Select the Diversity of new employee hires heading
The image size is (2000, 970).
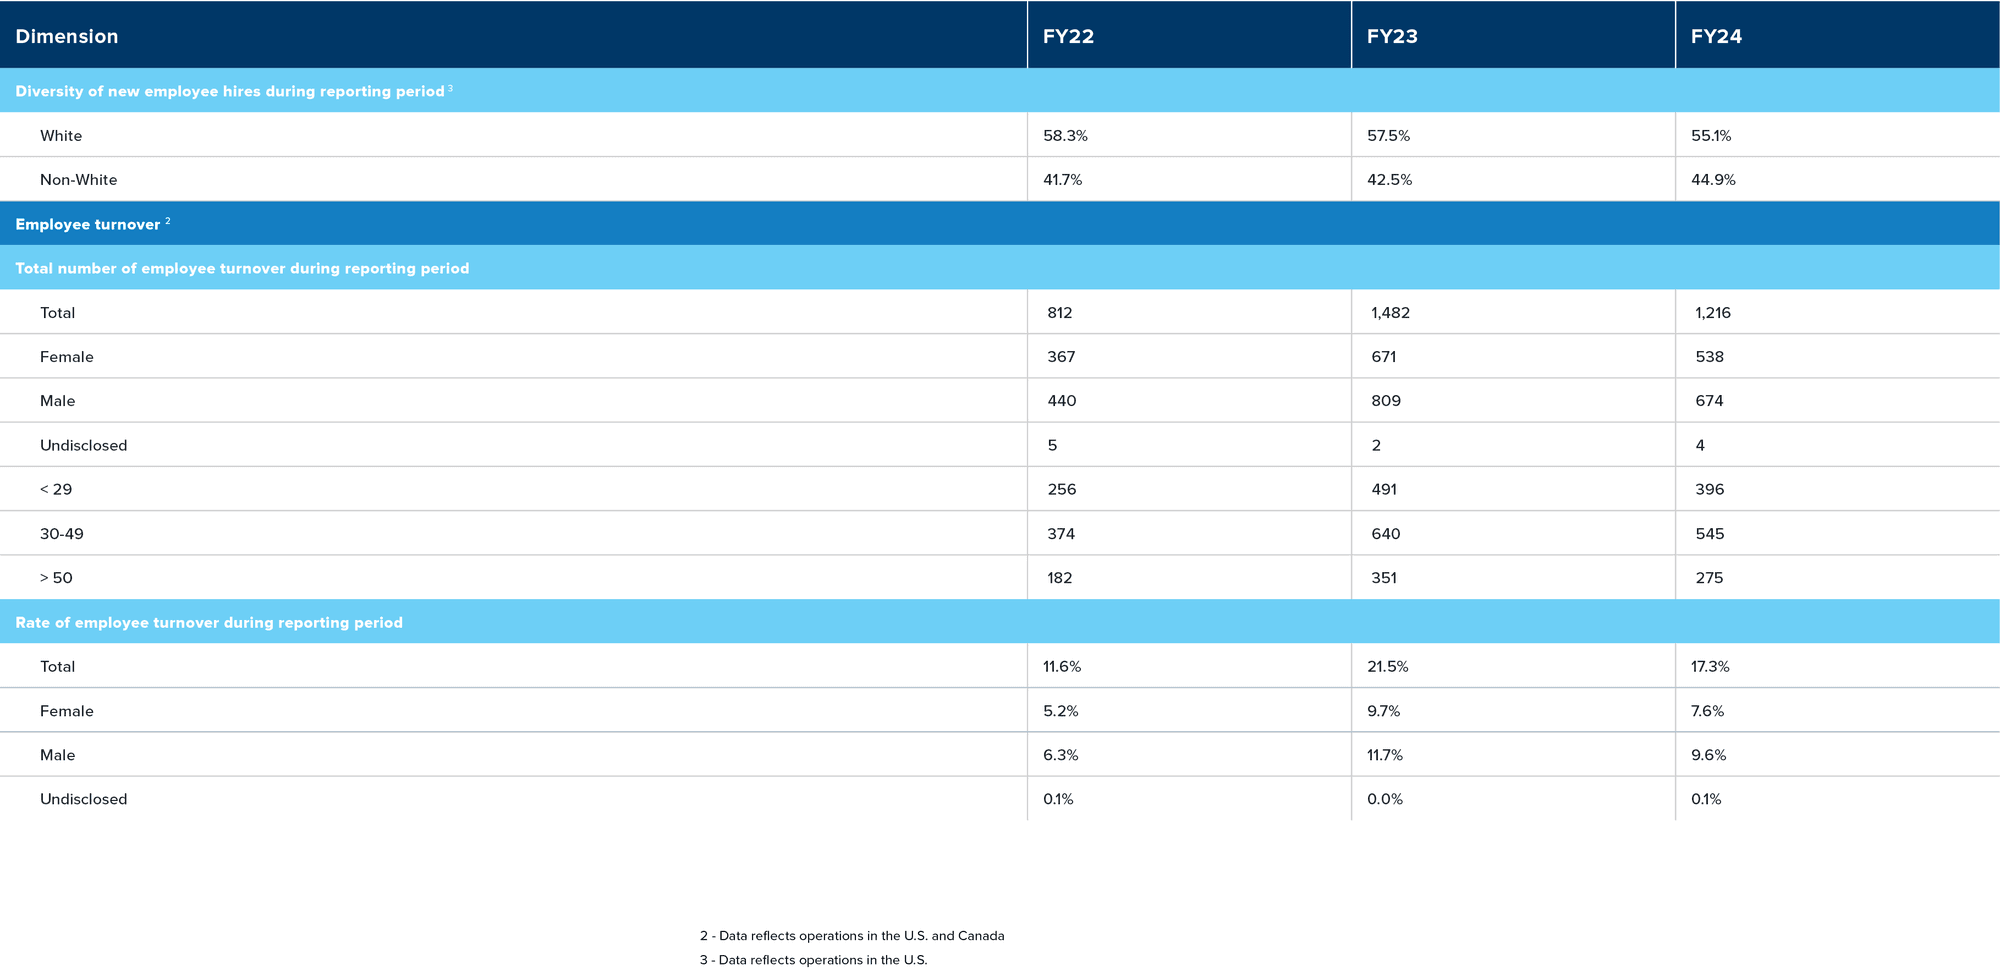230,91
